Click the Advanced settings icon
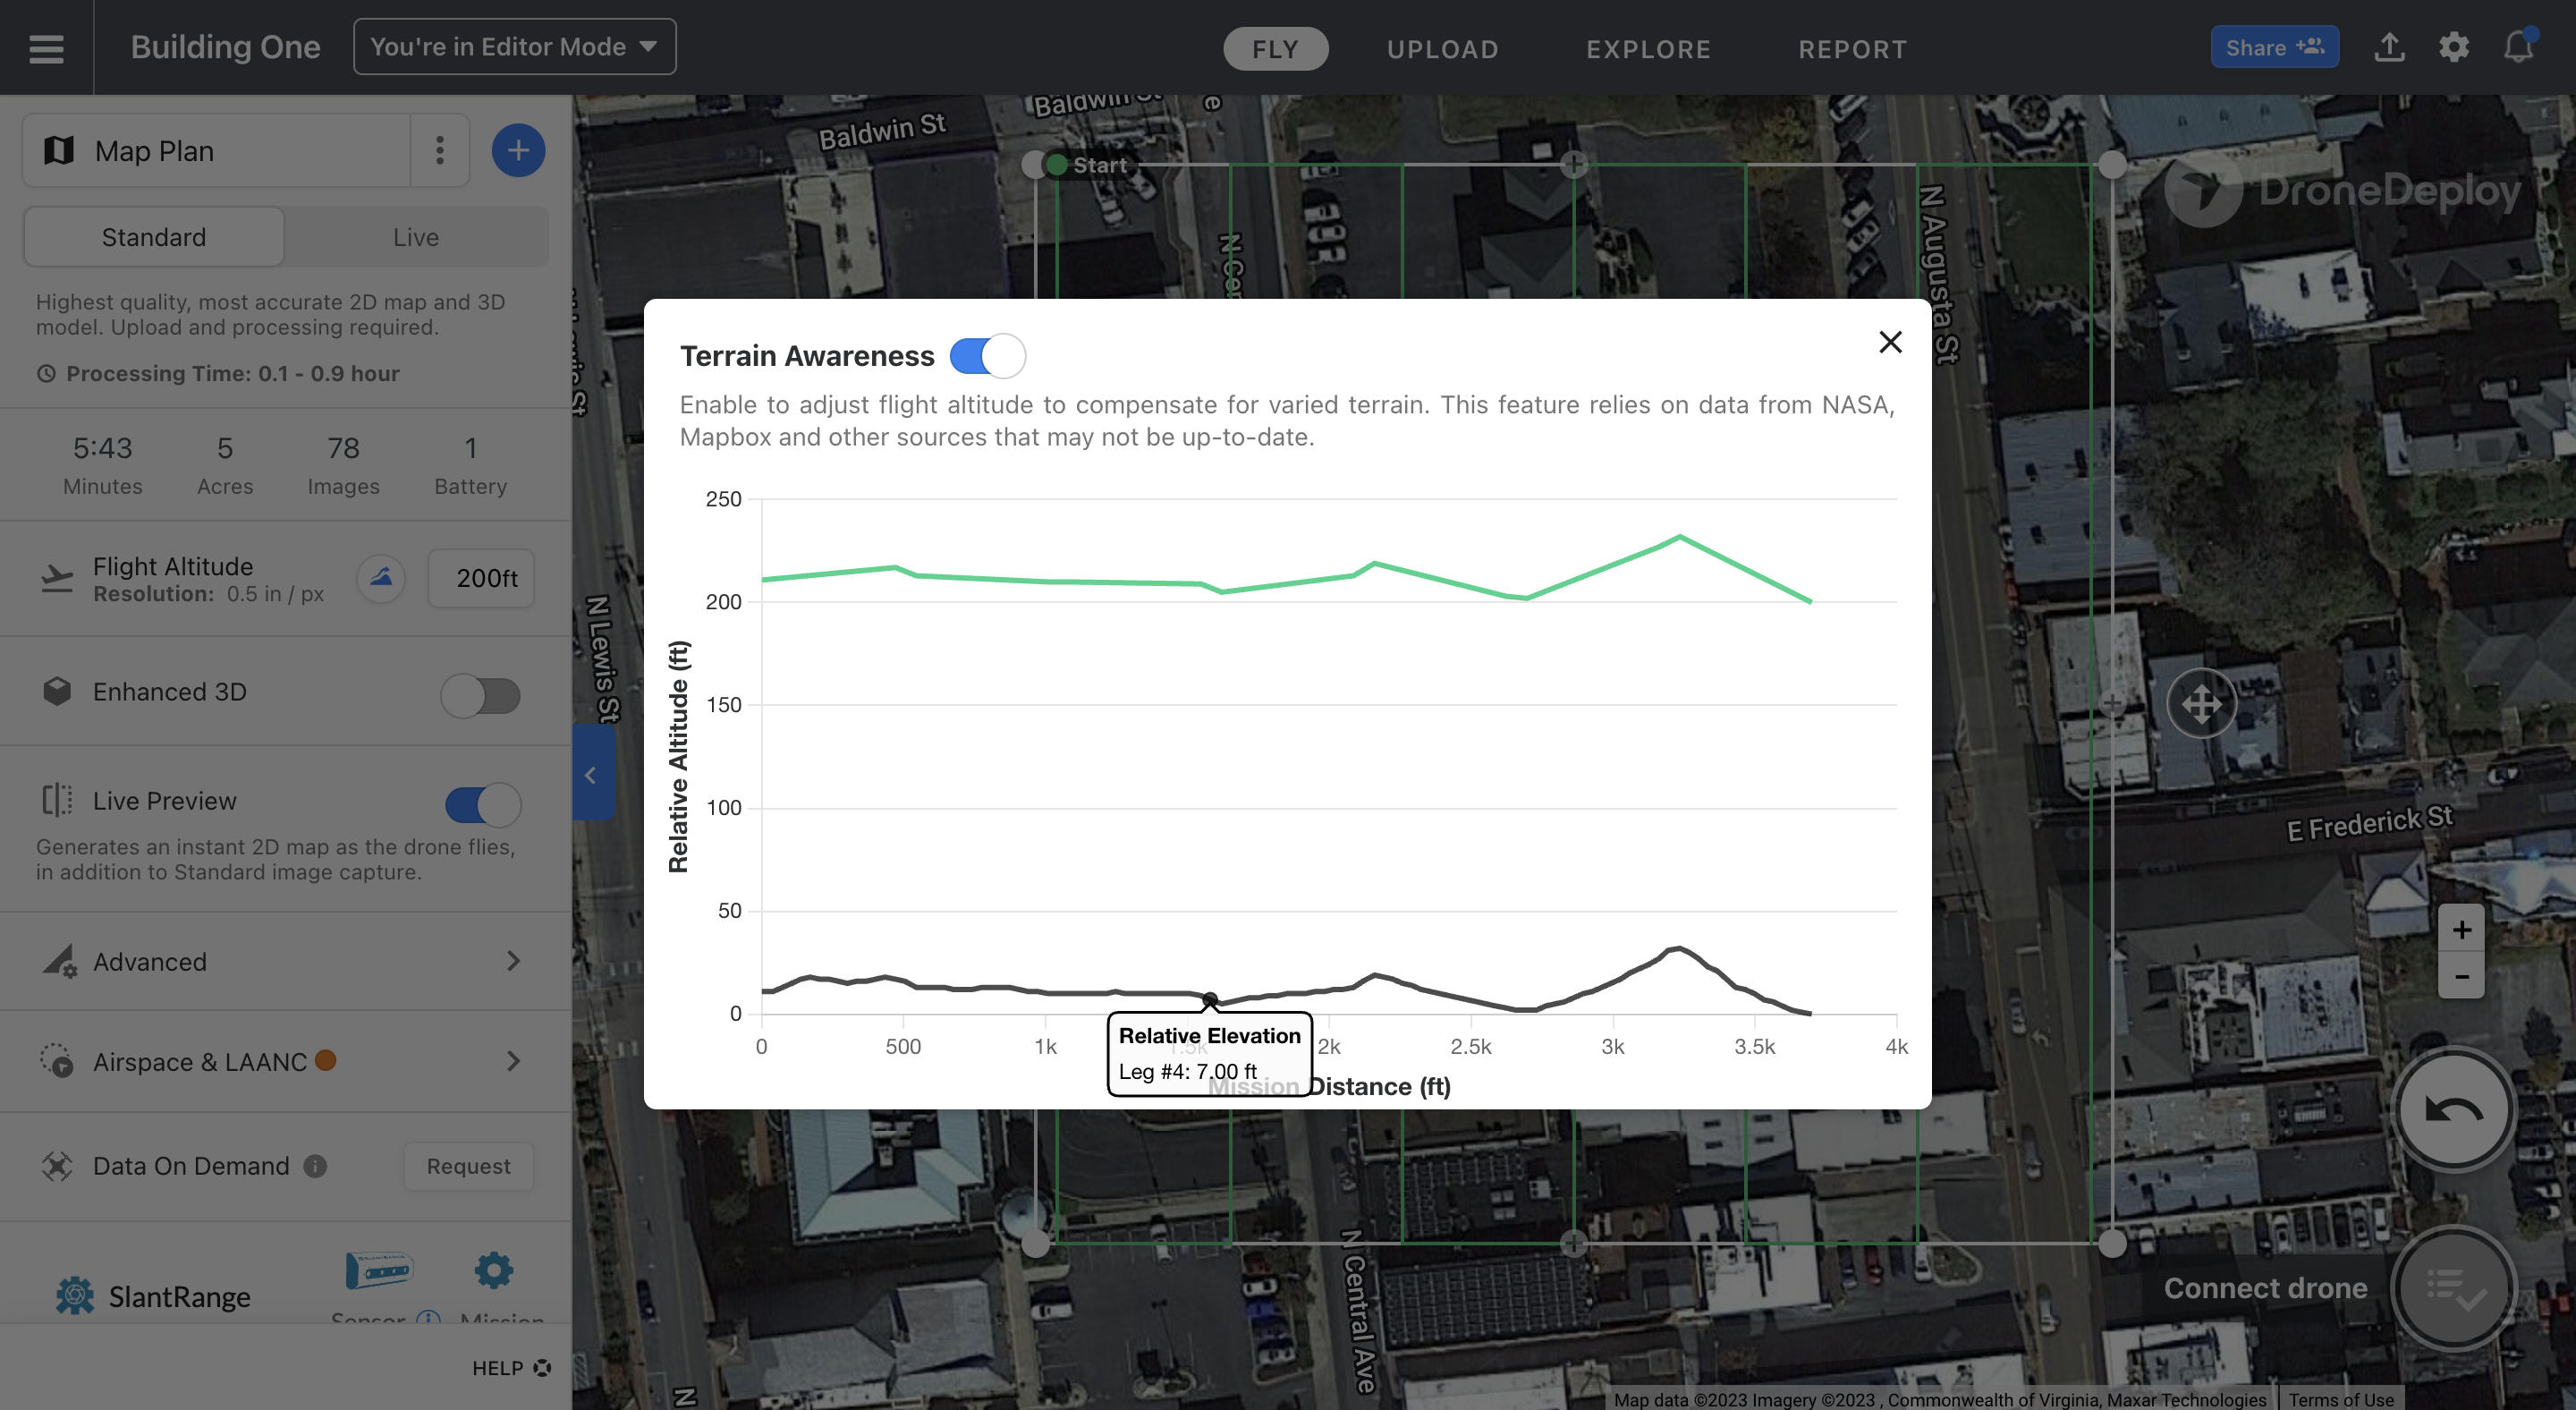 tap(59, 960)
